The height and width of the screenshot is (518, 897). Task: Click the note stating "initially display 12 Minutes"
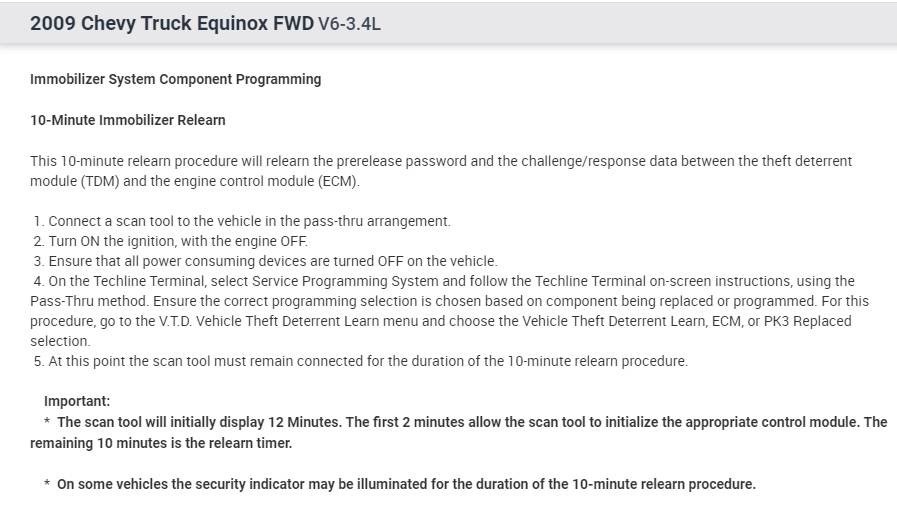470,422
